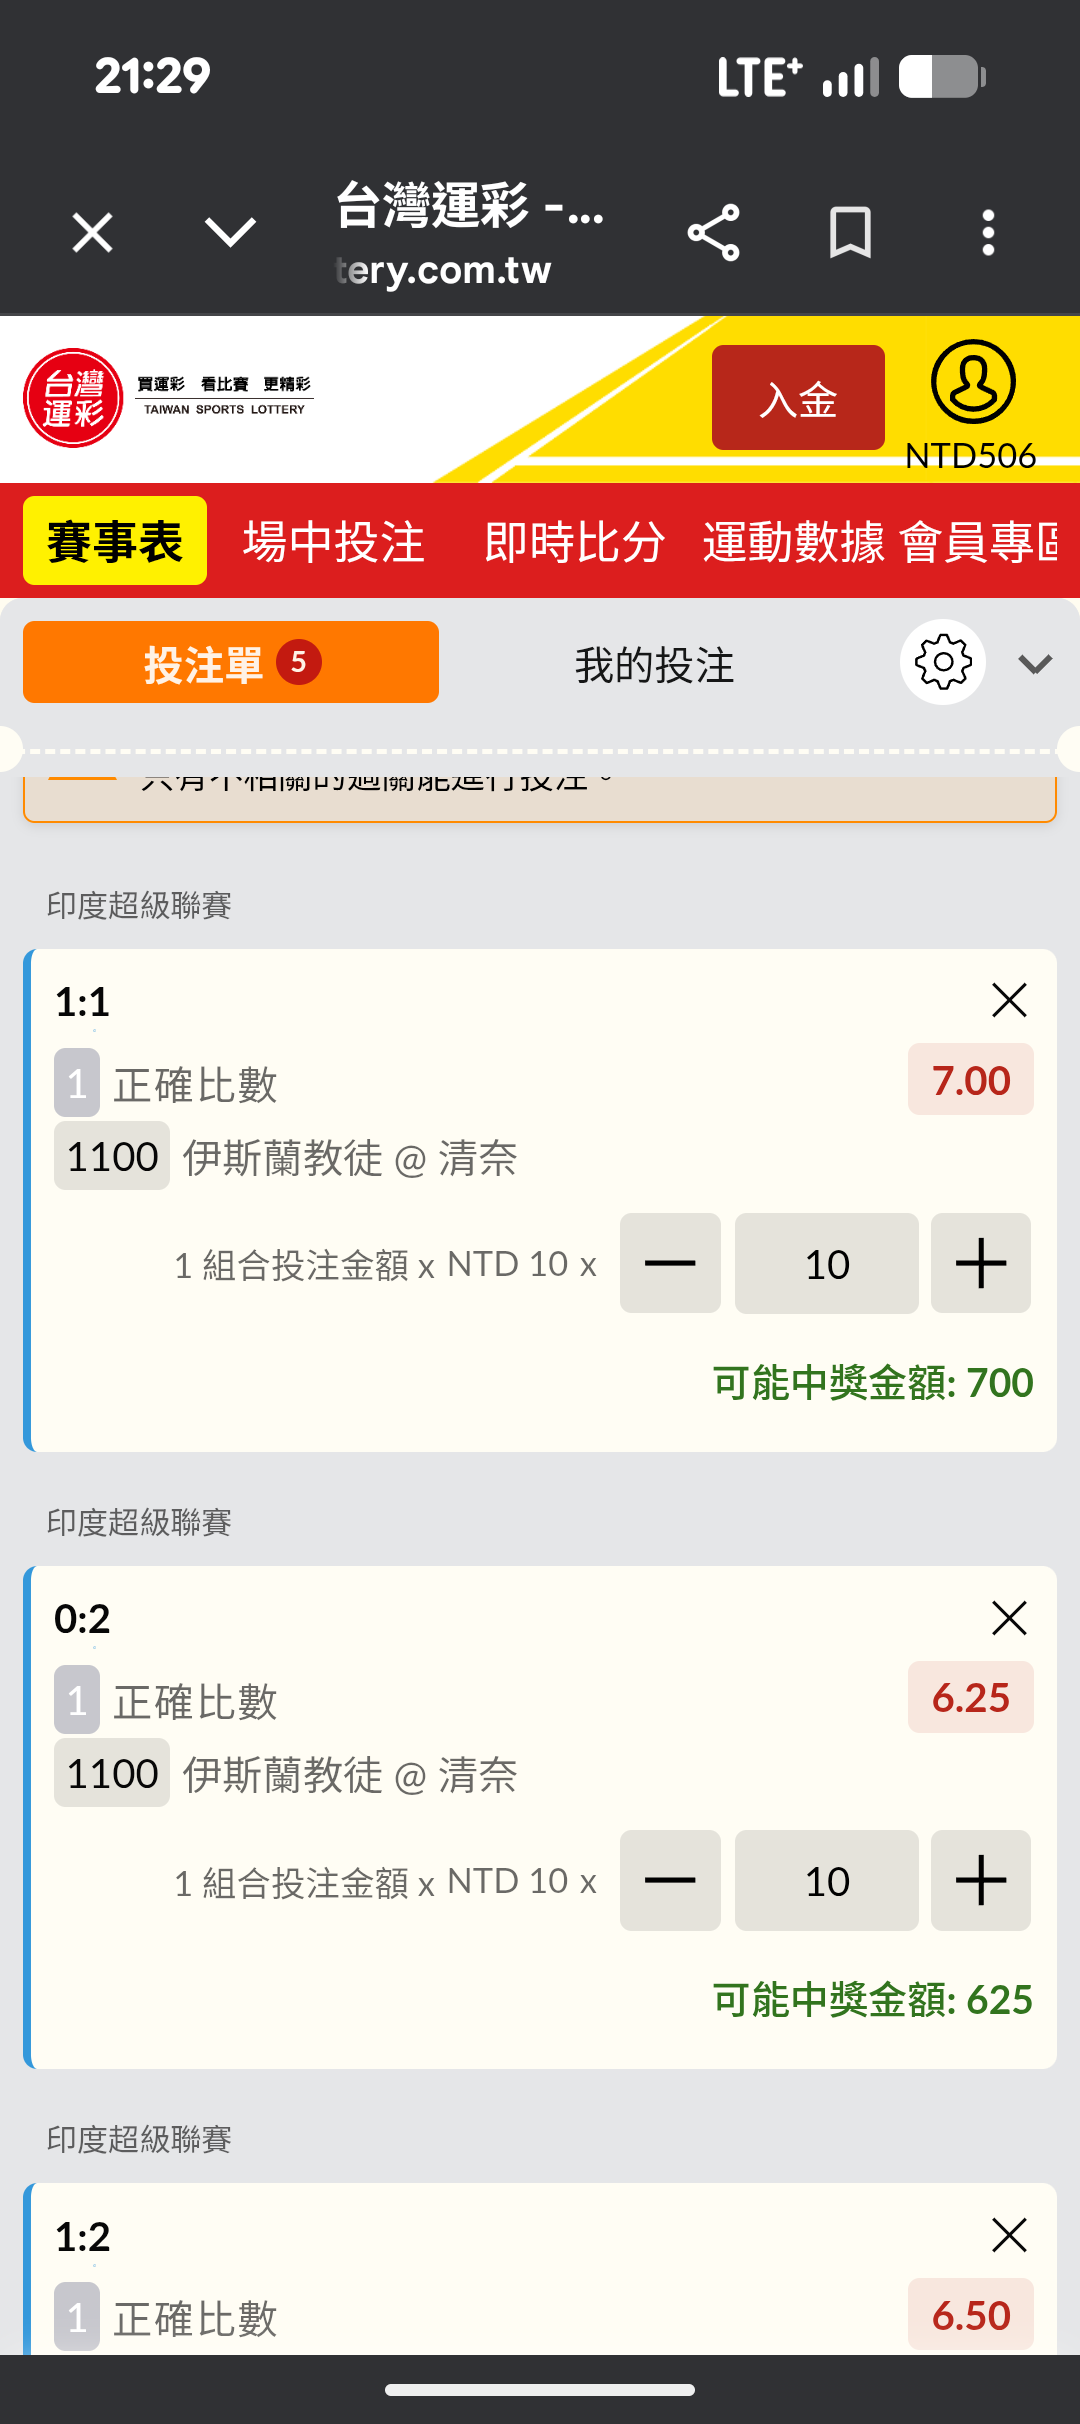Tap the share icon in browser bar

tap(713, 234)
